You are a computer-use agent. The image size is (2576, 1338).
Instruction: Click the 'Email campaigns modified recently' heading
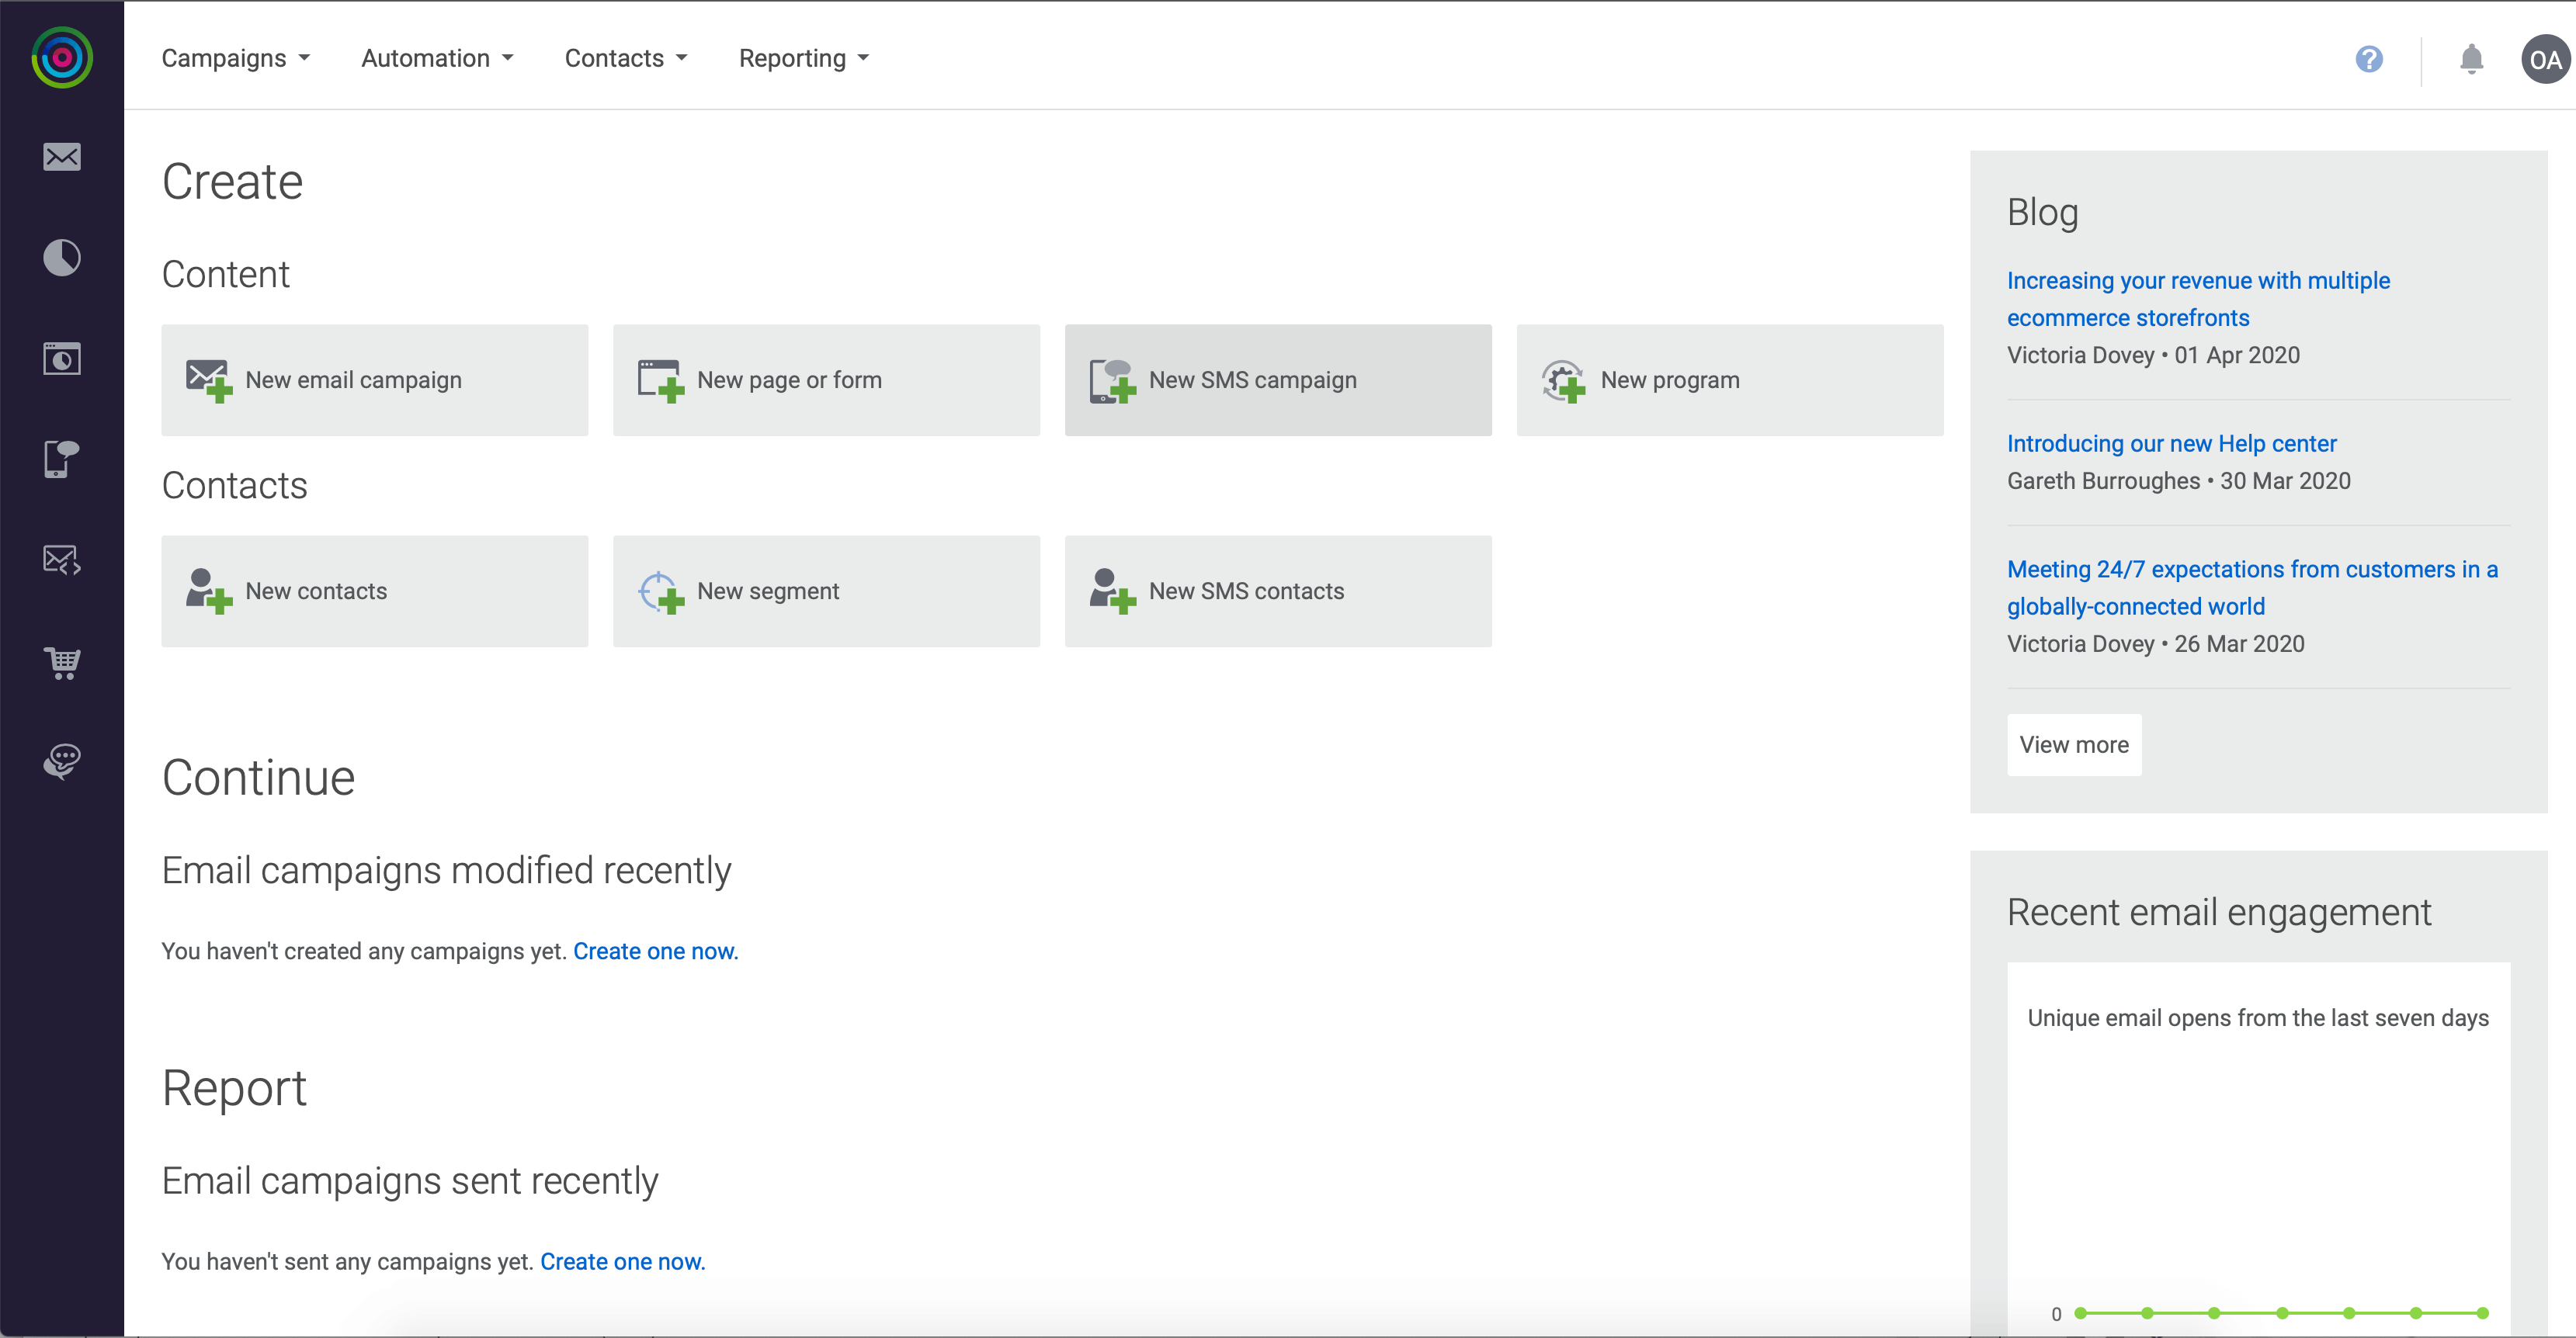pyautogui.click(x=446, y=871)
